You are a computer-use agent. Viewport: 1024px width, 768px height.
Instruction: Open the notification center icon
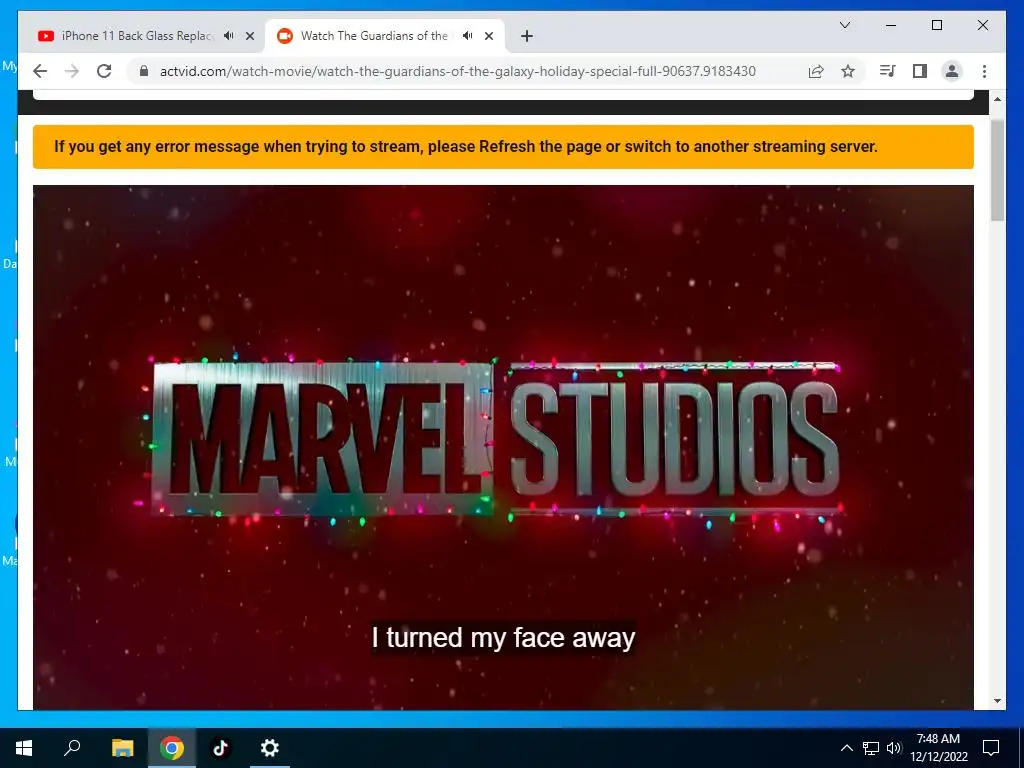(991, 748)
